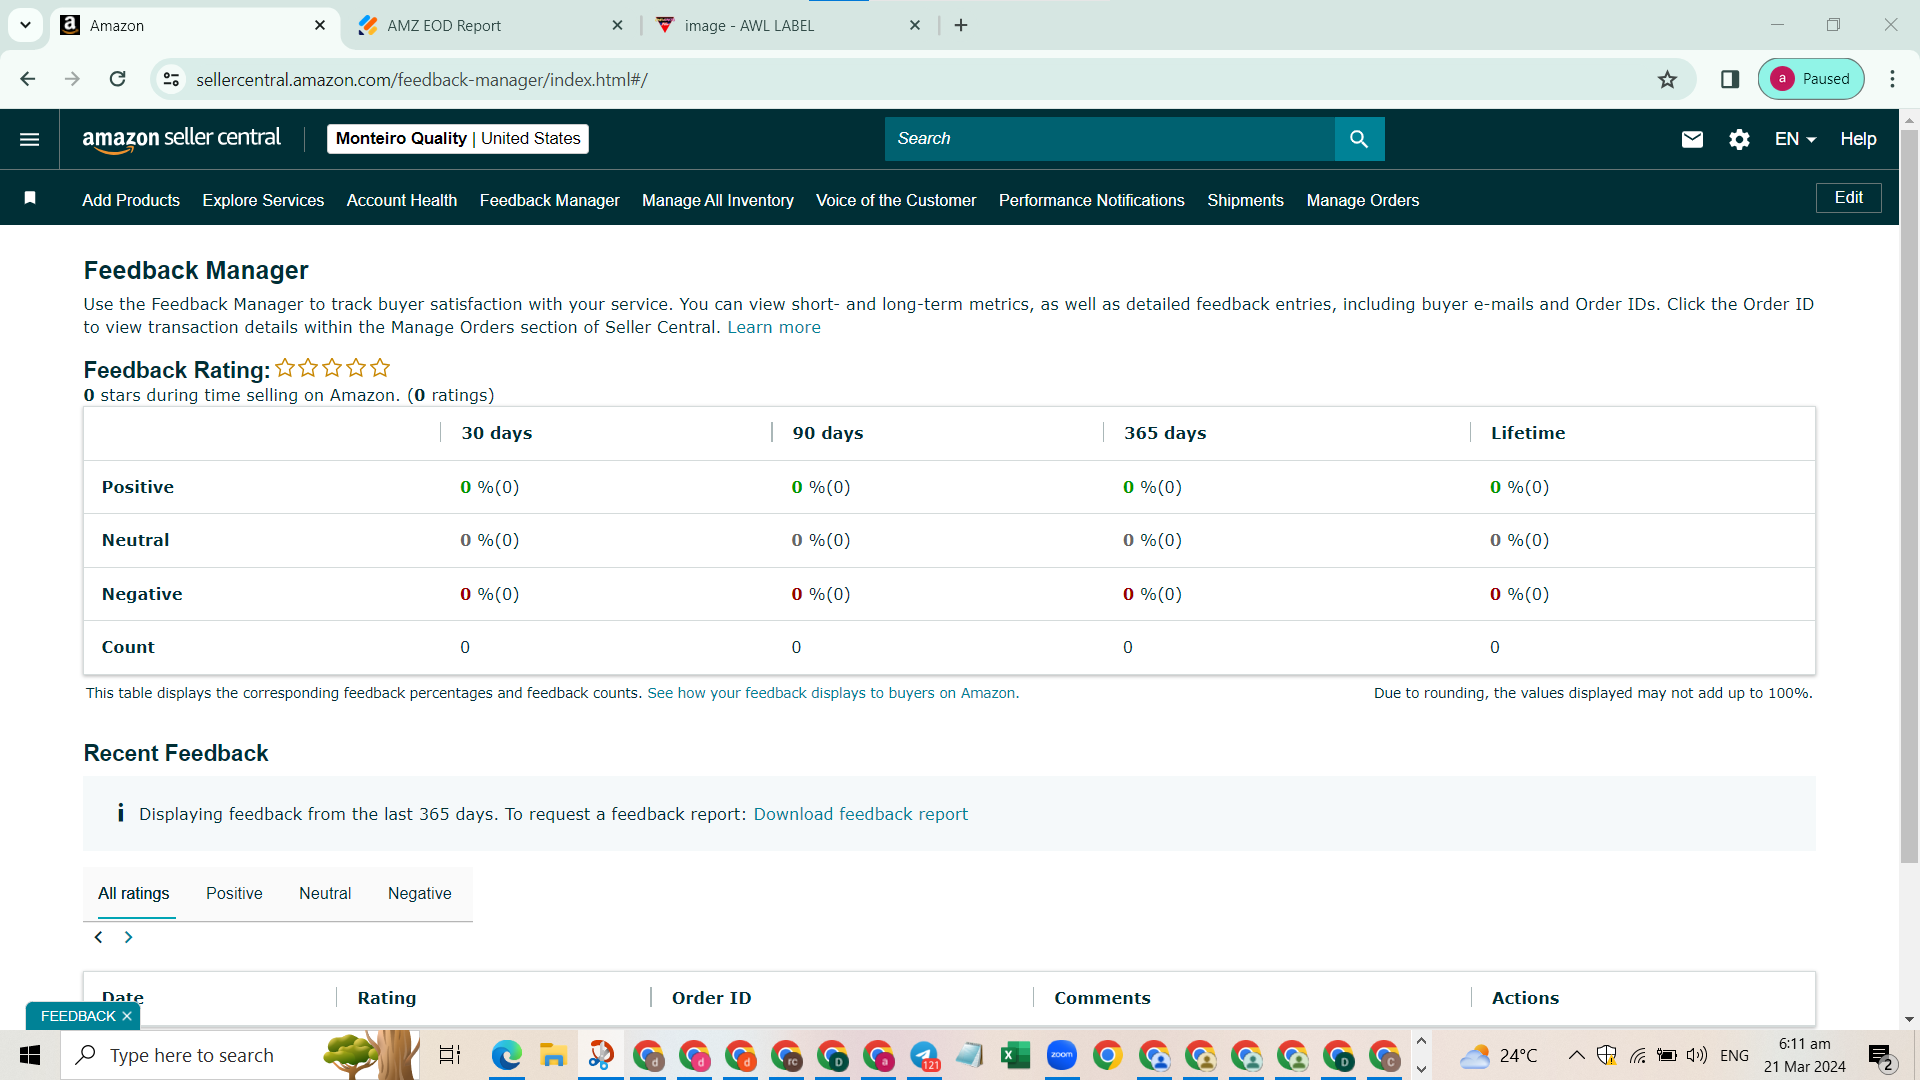
Task: Open a new browser tab
Action: click(x=961, y=25)
